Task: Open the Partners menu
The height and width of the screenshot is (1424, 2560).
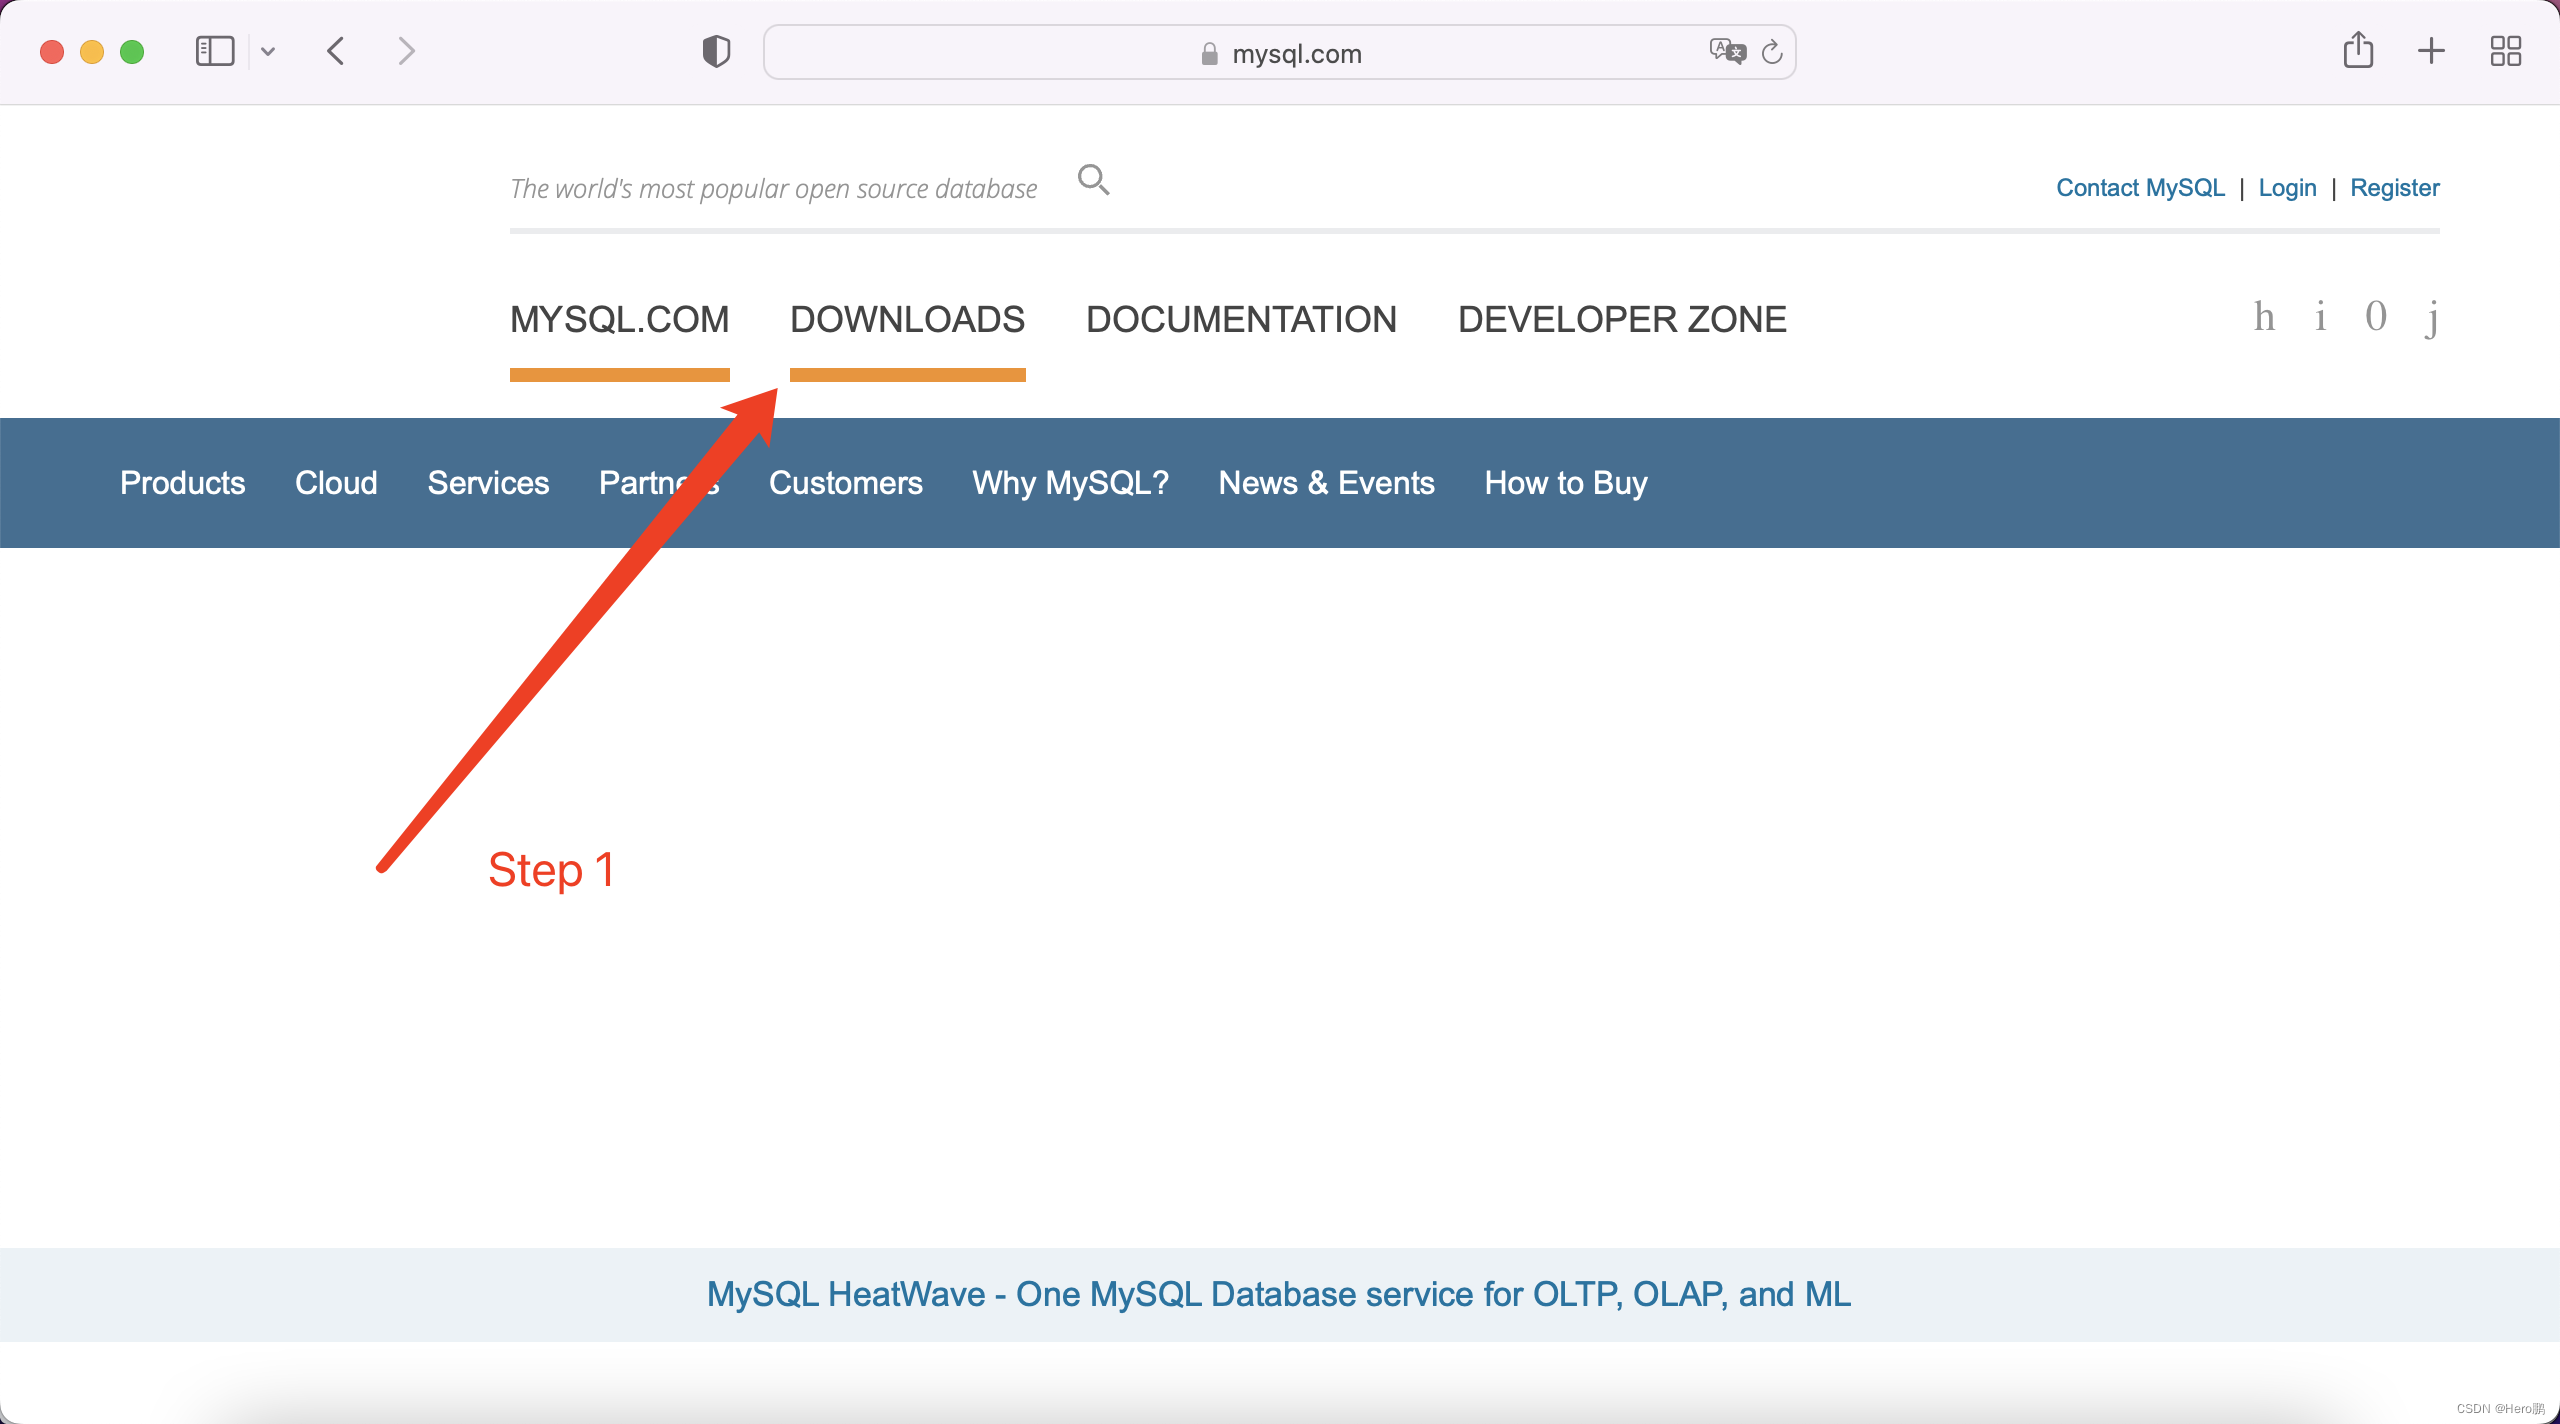Action: pos(659,483)
